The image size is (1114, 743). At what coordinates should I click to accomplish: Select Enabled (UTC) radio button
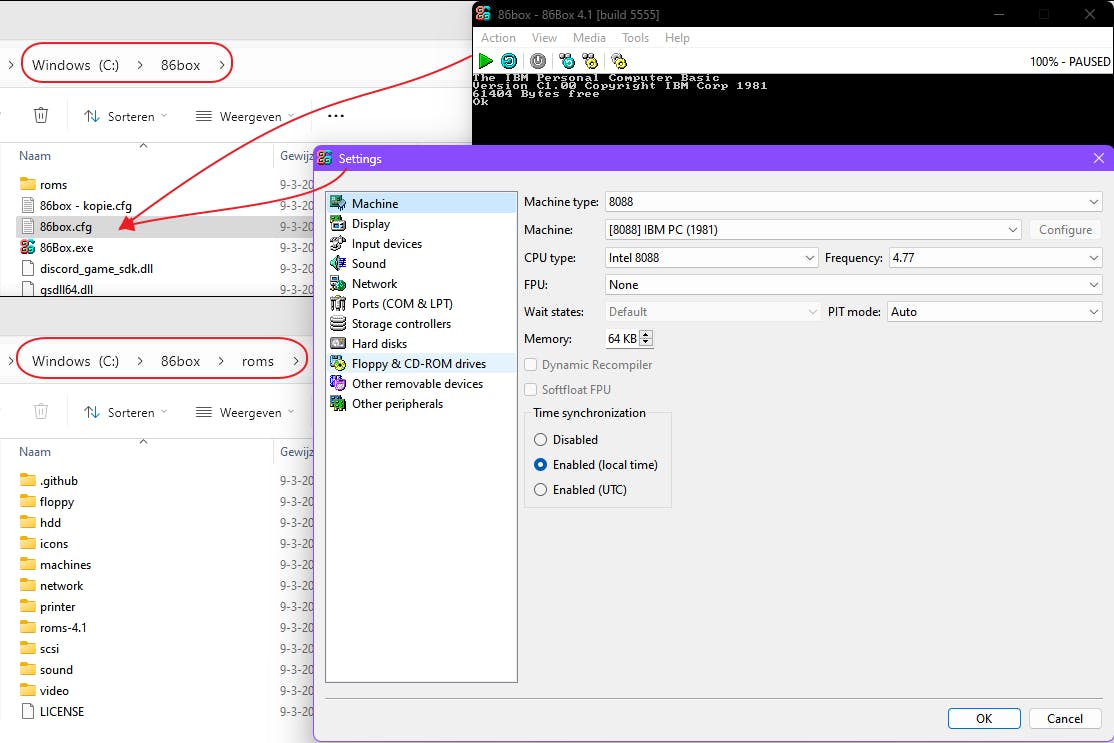click(540, 489)
